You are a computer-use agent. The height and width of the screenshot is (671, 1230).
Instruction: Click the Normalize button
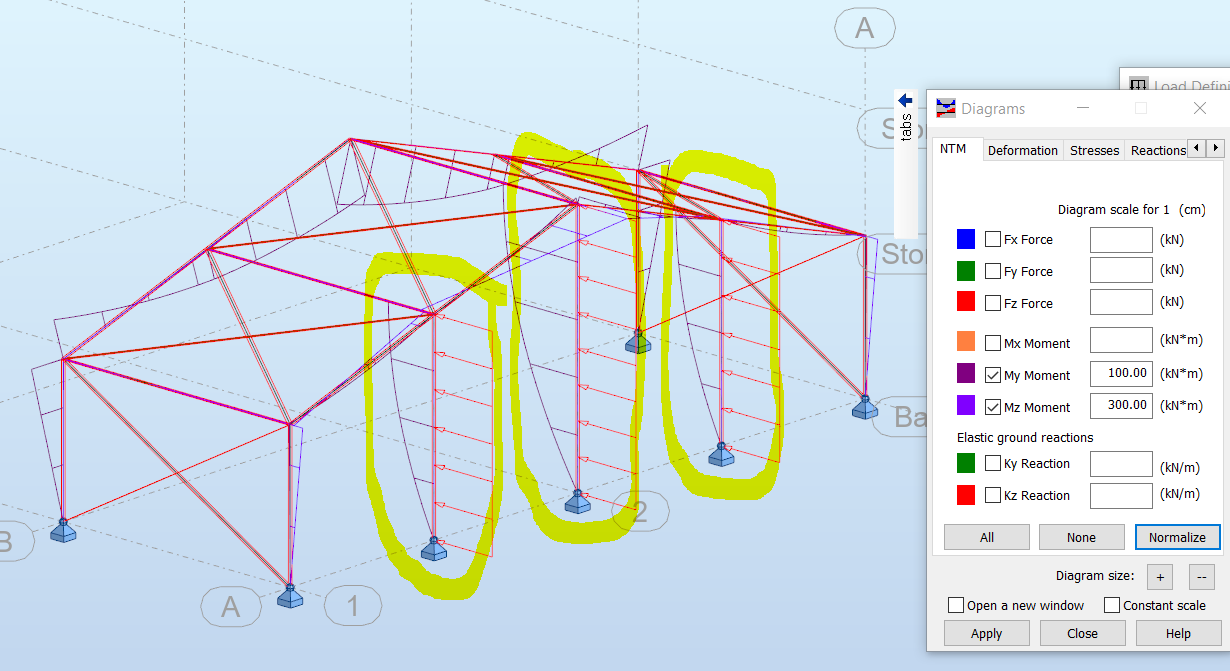pos(1177,537)
